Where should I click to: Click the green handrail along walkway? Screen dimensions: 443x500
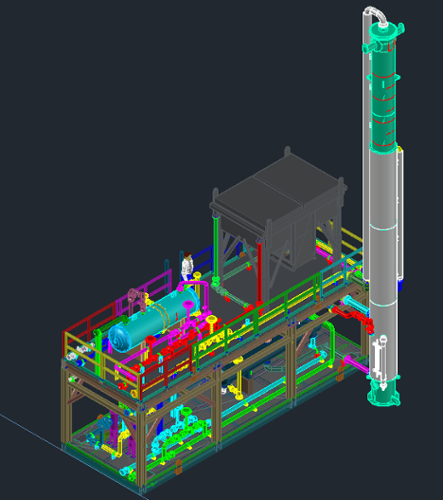click(253, 320)
